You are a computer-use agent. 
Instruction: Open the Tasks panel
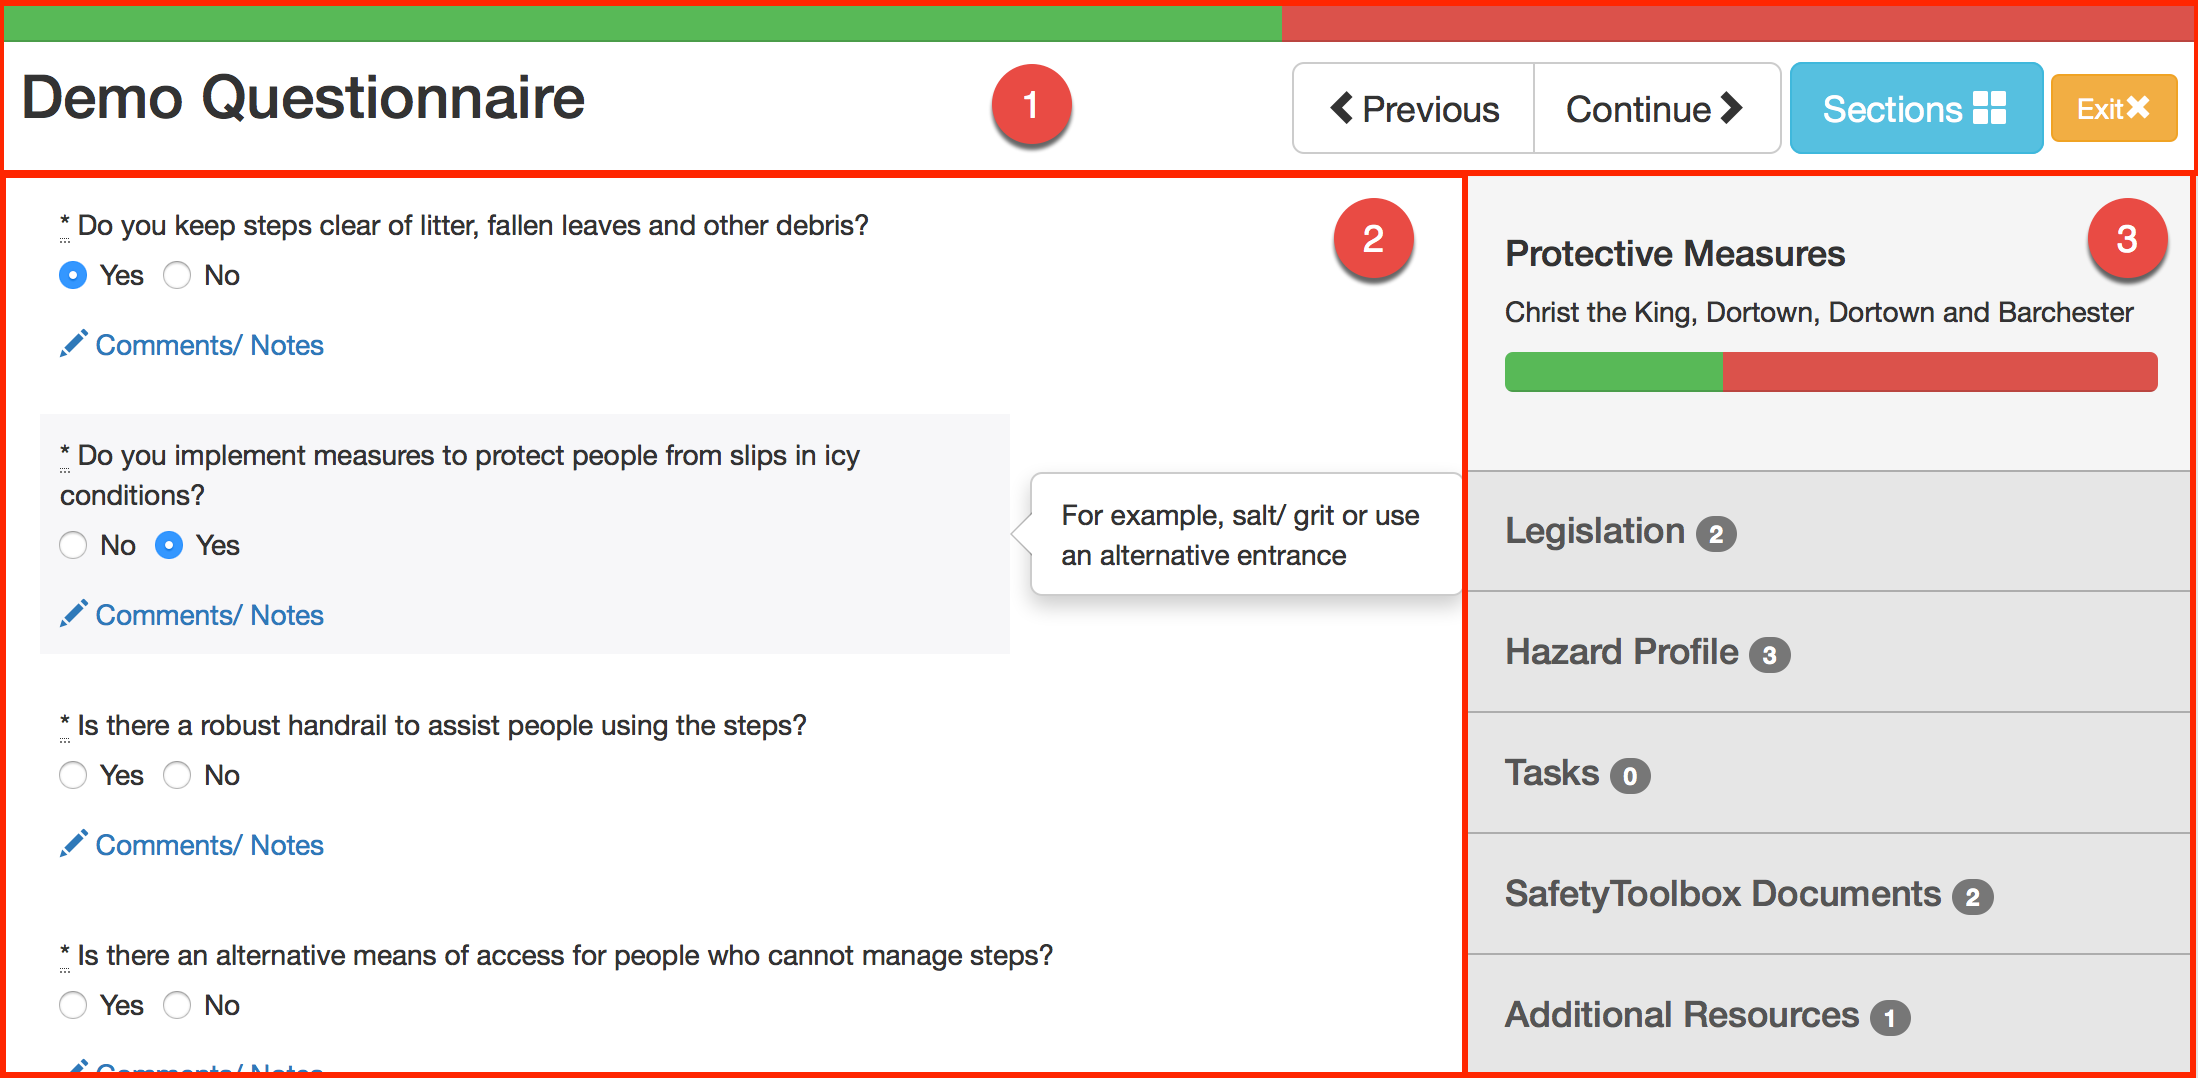(x=1552, y=773)
